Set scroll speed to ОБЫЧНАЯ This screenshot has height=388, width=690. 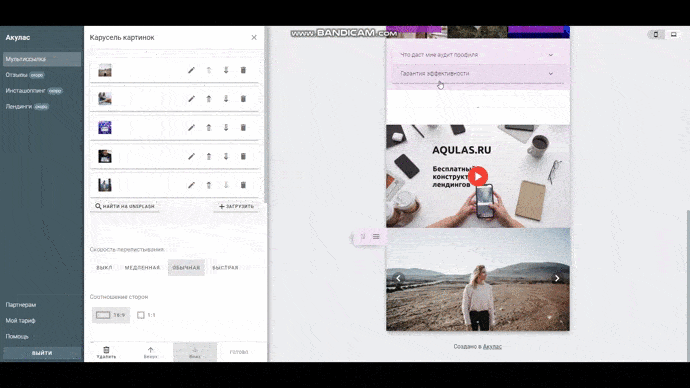(186, 267)
